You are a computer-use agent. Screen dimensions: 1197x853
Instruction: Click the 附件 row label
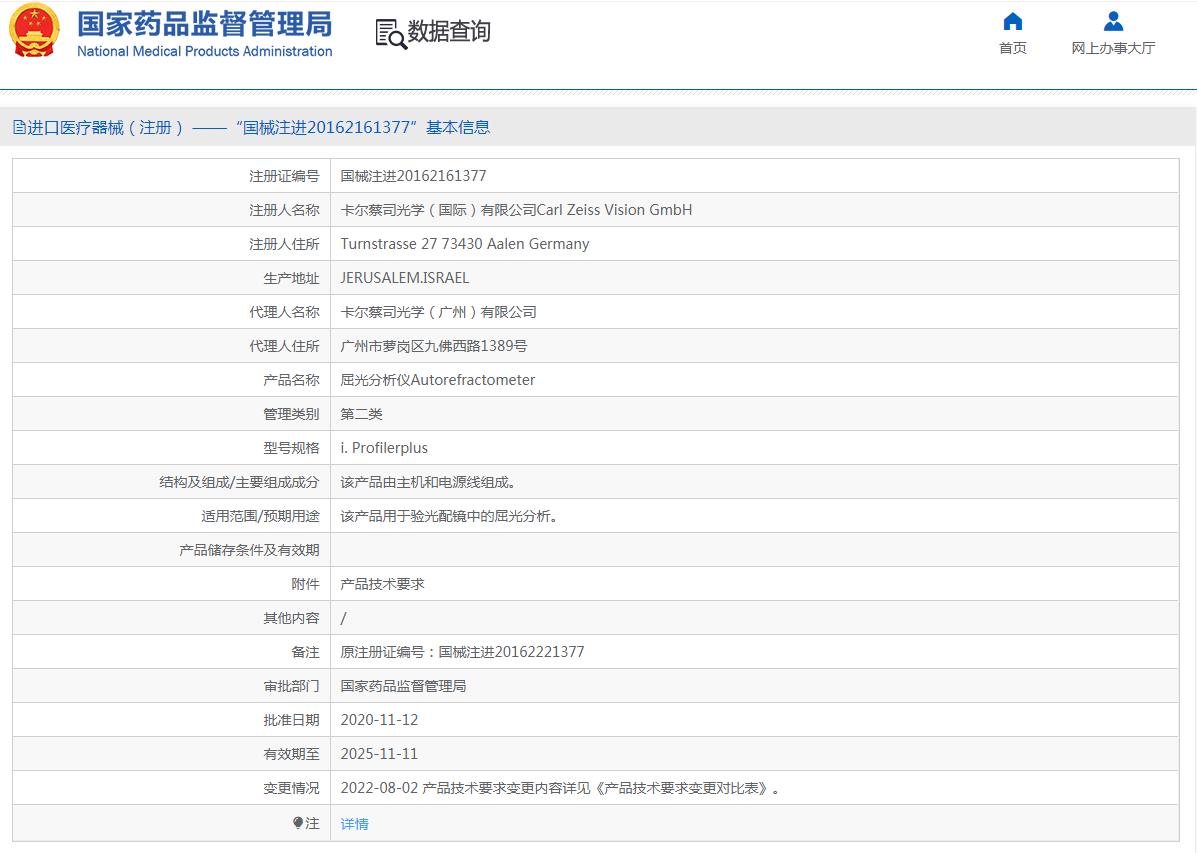coord(305,584)
